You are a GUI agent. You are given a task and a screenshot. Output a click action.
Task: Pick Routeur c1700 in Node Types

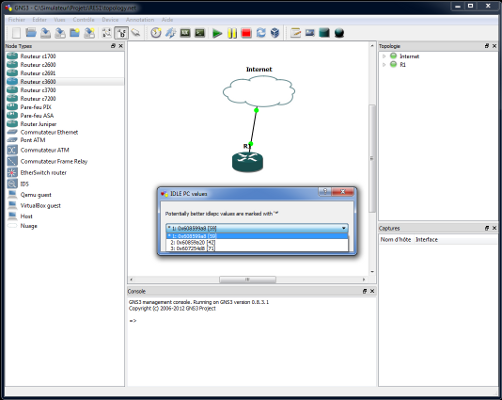(38, 56)
